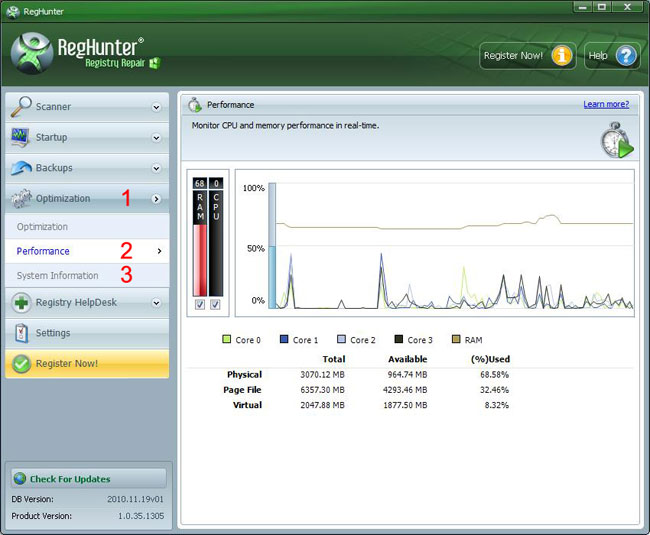Click the stopwatch play icon

coord(616,142)
